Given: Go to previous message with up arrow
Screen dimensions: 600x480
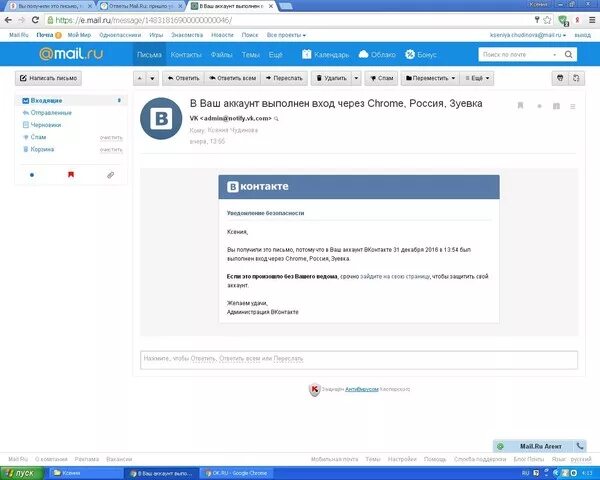Looking at the screenshot, I should [140, 78].
